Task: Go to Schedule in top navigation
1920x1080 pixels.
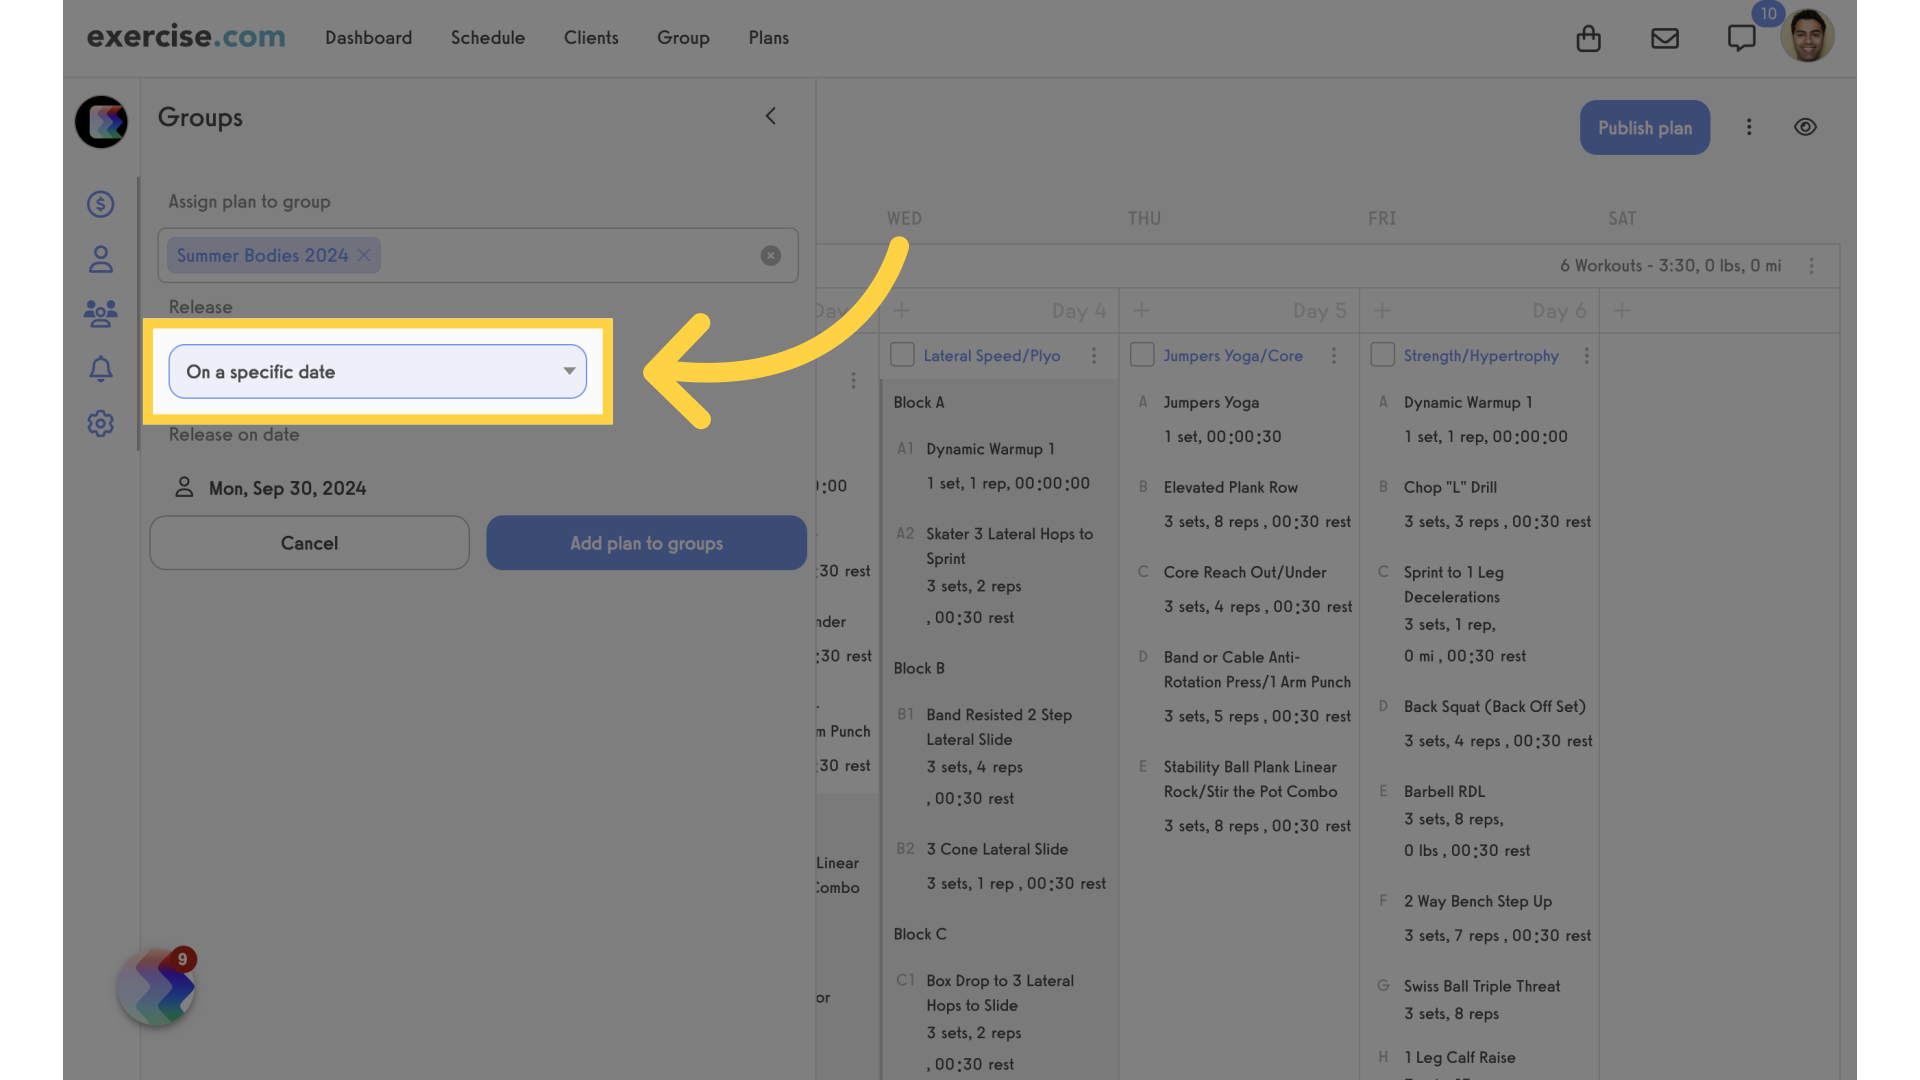Action: pos(487,38)
